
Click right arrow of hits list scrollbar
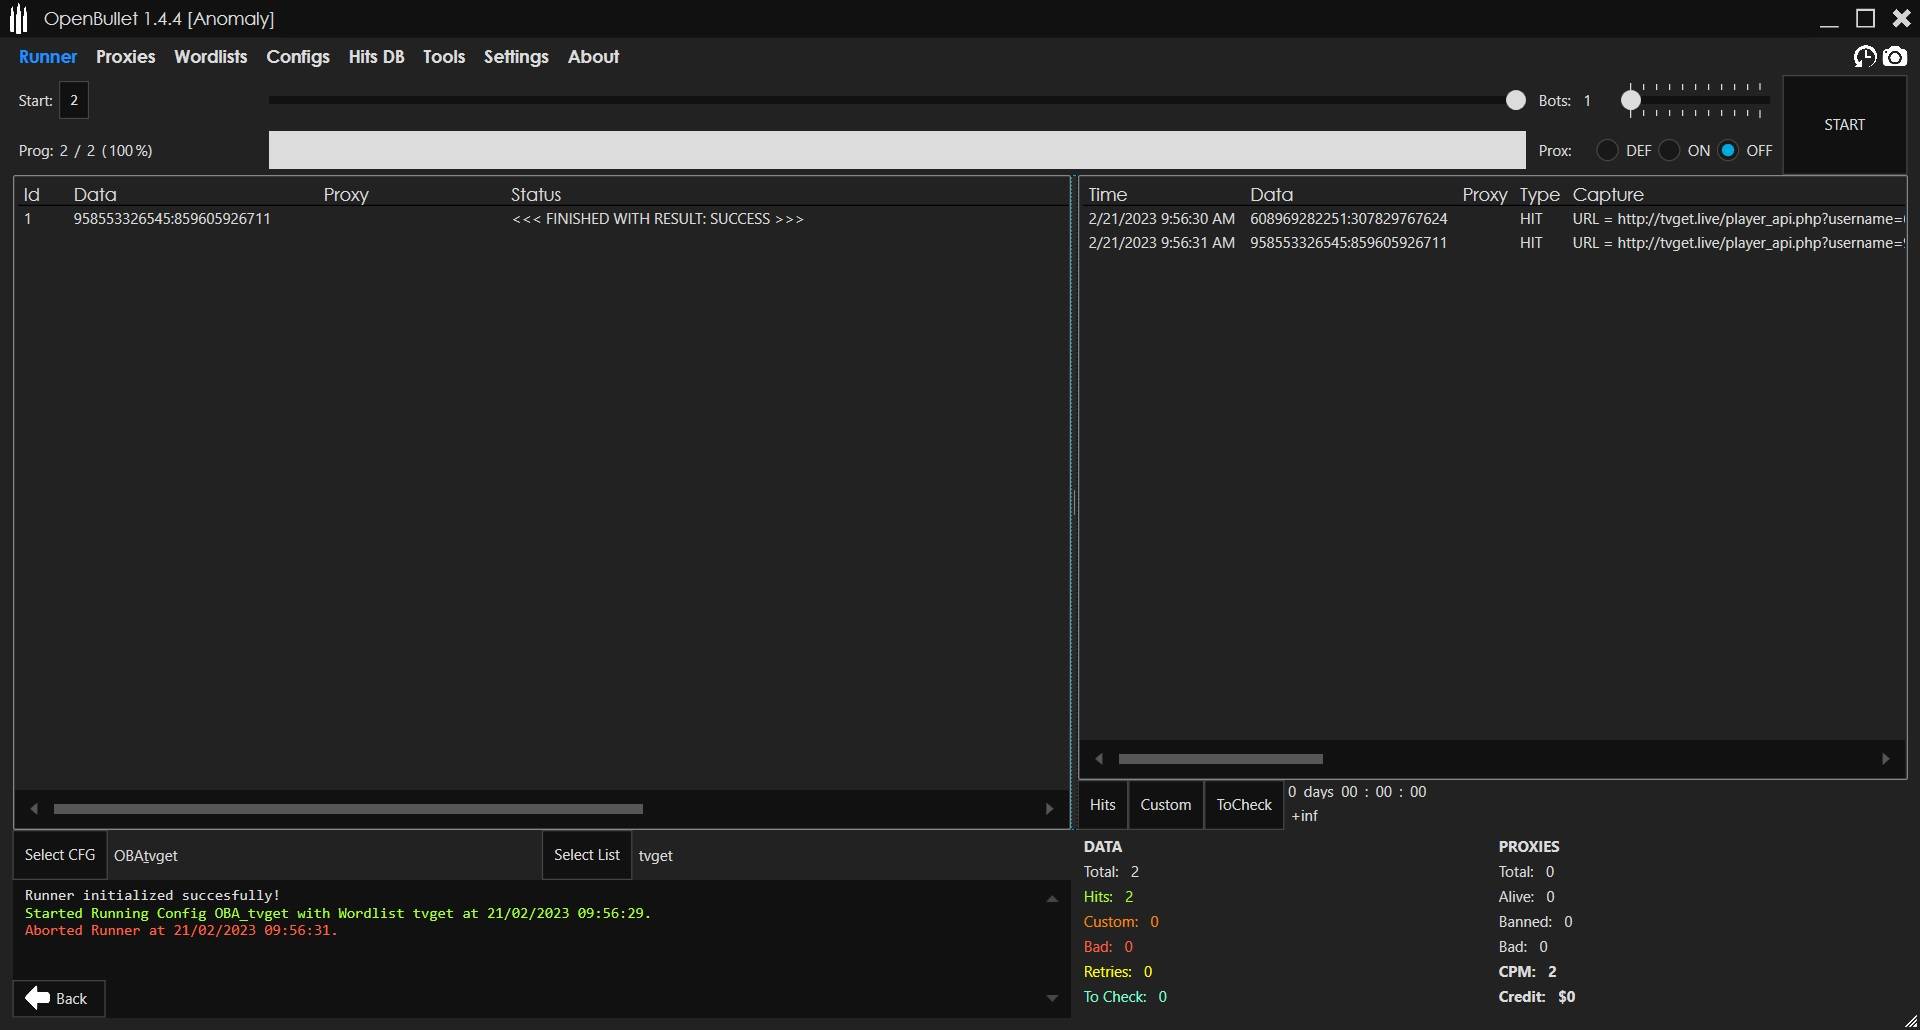click(1886, 759)
